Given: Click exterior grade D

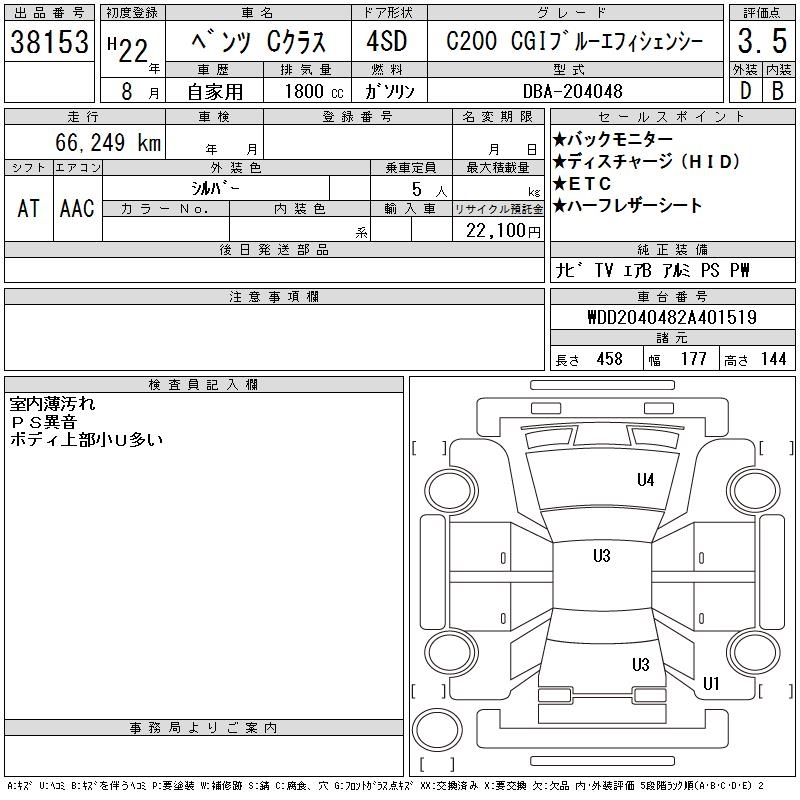Looking at the screenshot, I should point(745,91).
